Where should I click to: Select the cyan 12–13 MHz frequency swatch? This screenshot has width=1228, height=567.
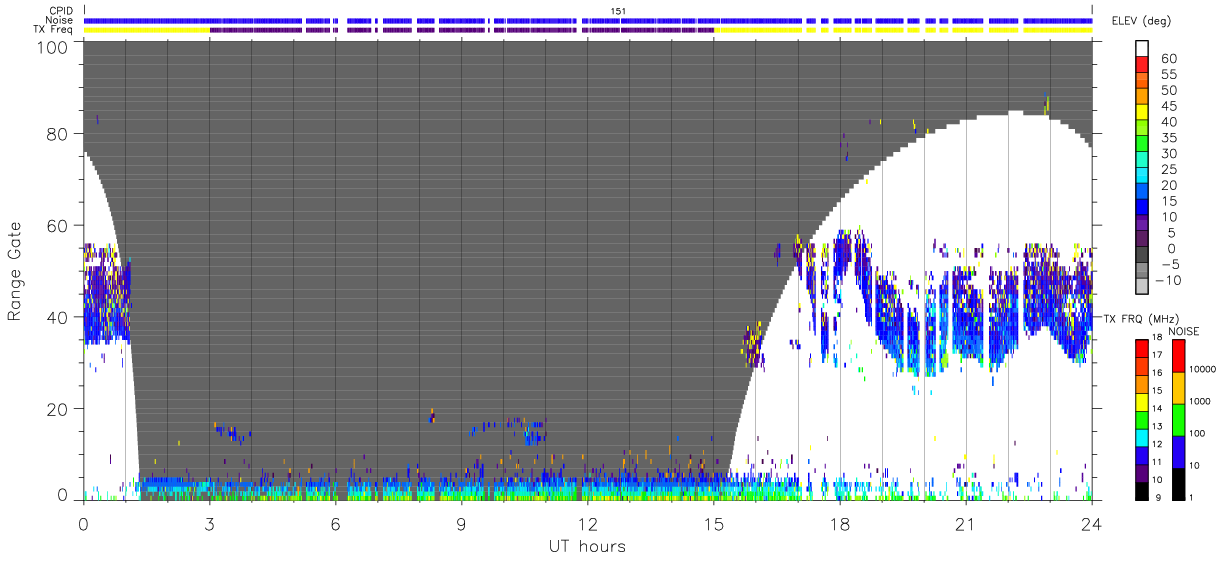[x=1141, y=436]
